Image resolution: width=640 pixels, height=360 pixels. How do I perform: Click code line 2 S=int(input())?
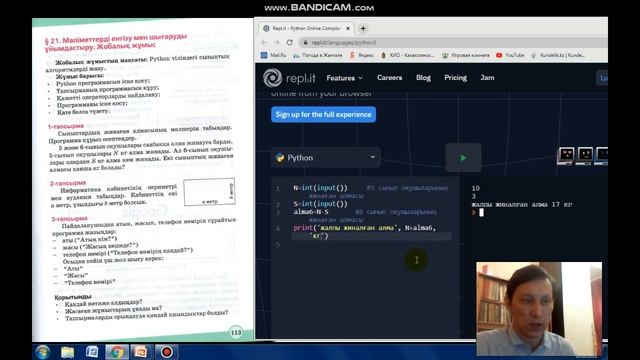(320, 204)
